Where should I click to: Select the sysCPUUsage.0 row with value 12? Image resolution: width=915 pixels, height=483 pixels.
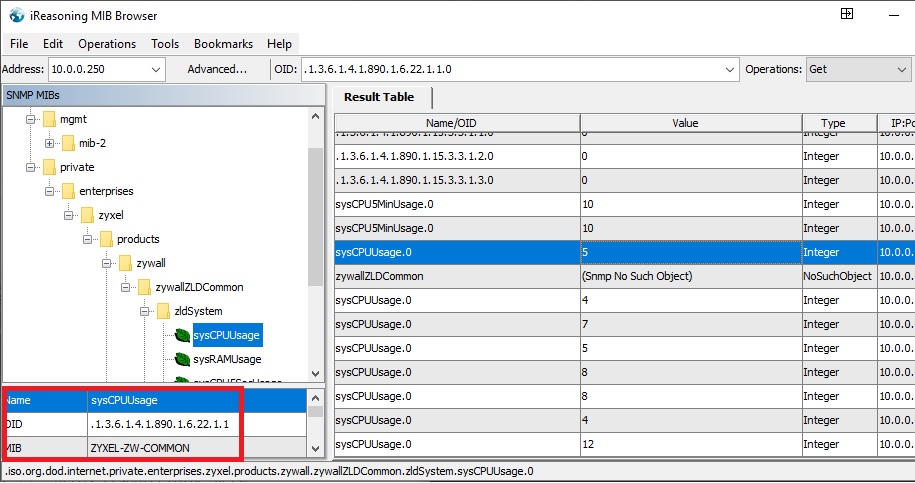click(624, 444)
